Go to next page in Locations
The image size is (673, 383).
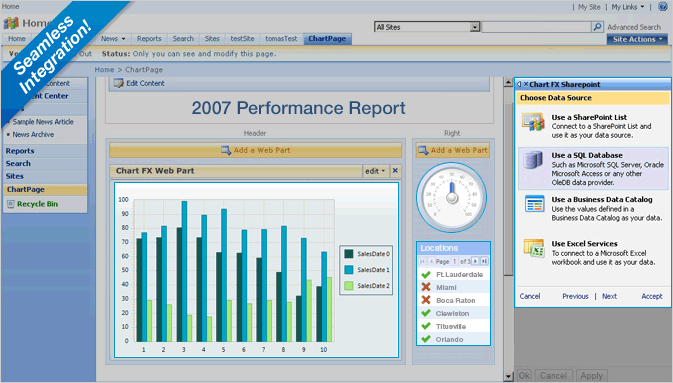476,261
